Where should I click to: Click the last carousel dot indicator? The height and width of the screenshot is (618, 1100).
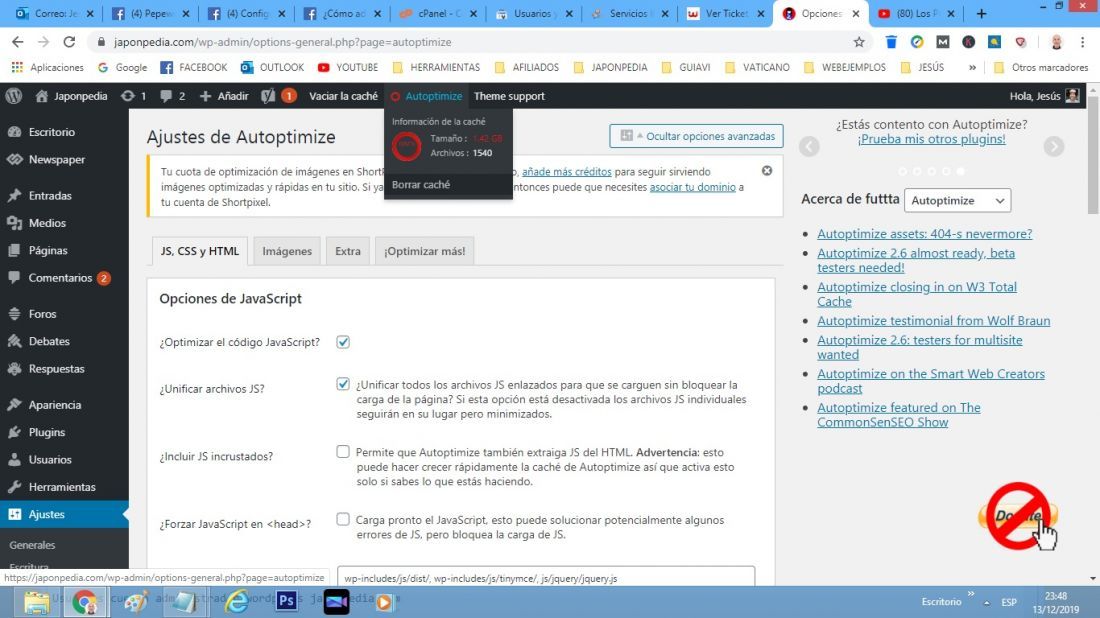[x=960, y=171]
